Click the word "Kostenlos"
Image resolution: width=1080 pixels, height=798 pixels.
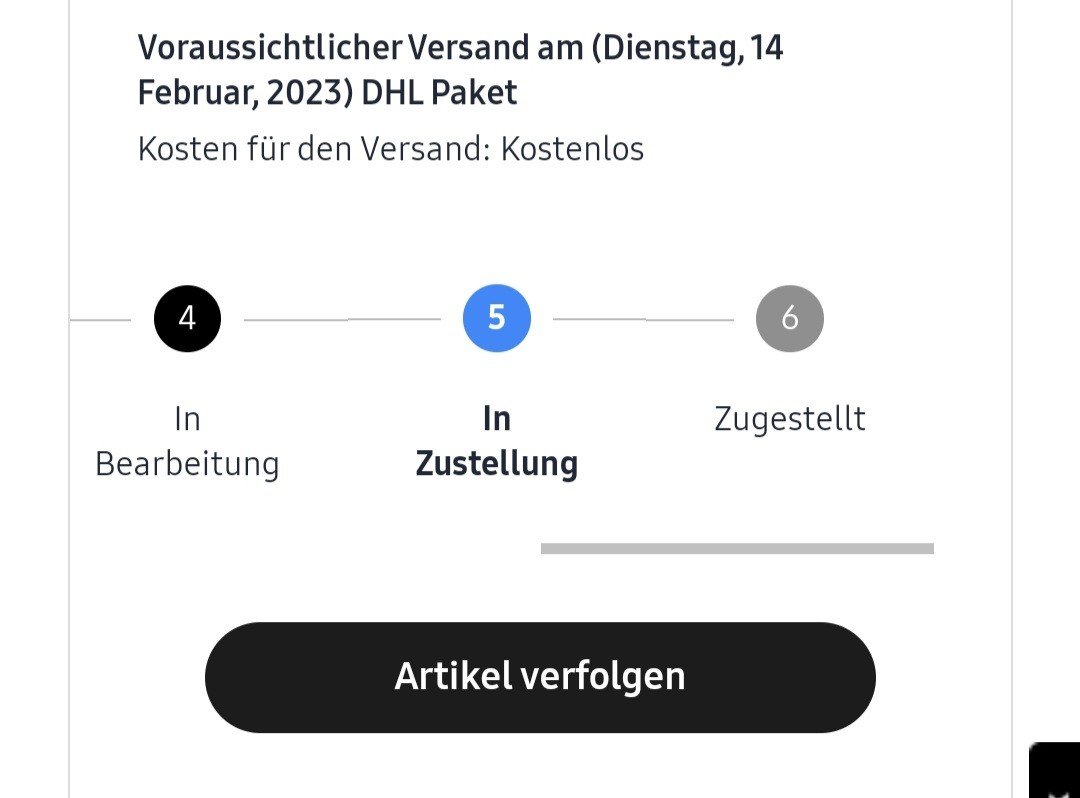tap(572, 149)
